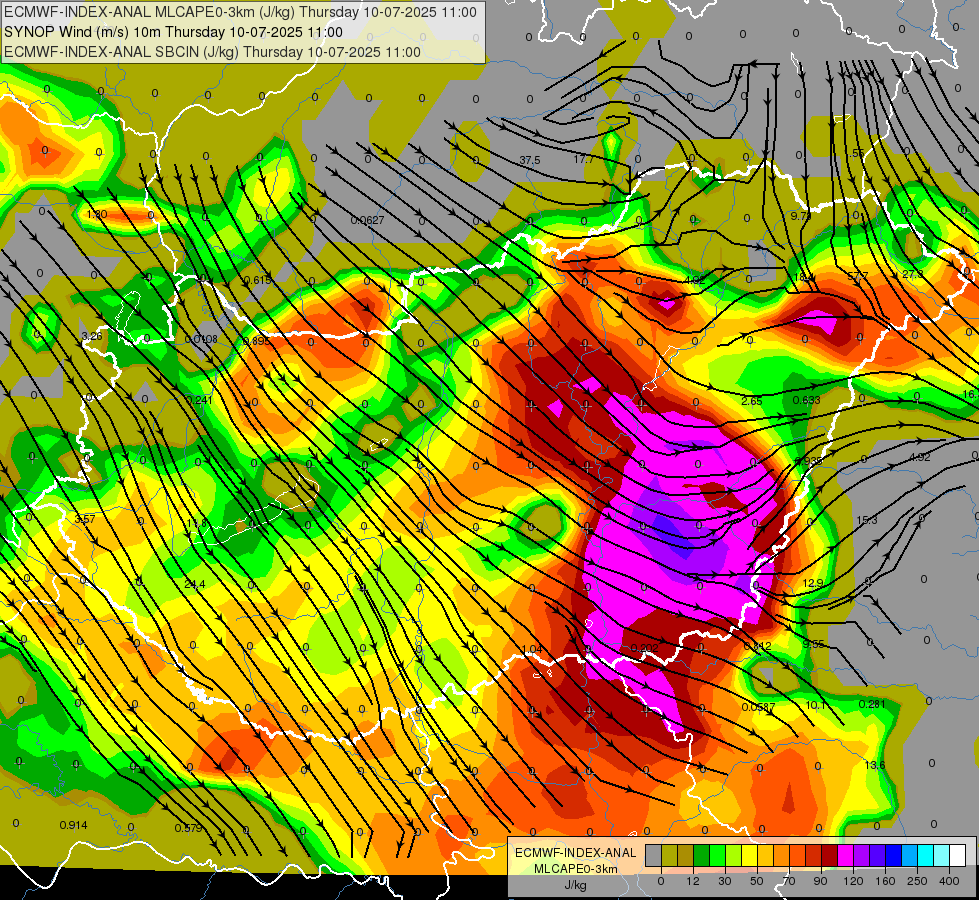Click the legend tick label 400
This screenshot has width=979, height=900.
point(949,881)
